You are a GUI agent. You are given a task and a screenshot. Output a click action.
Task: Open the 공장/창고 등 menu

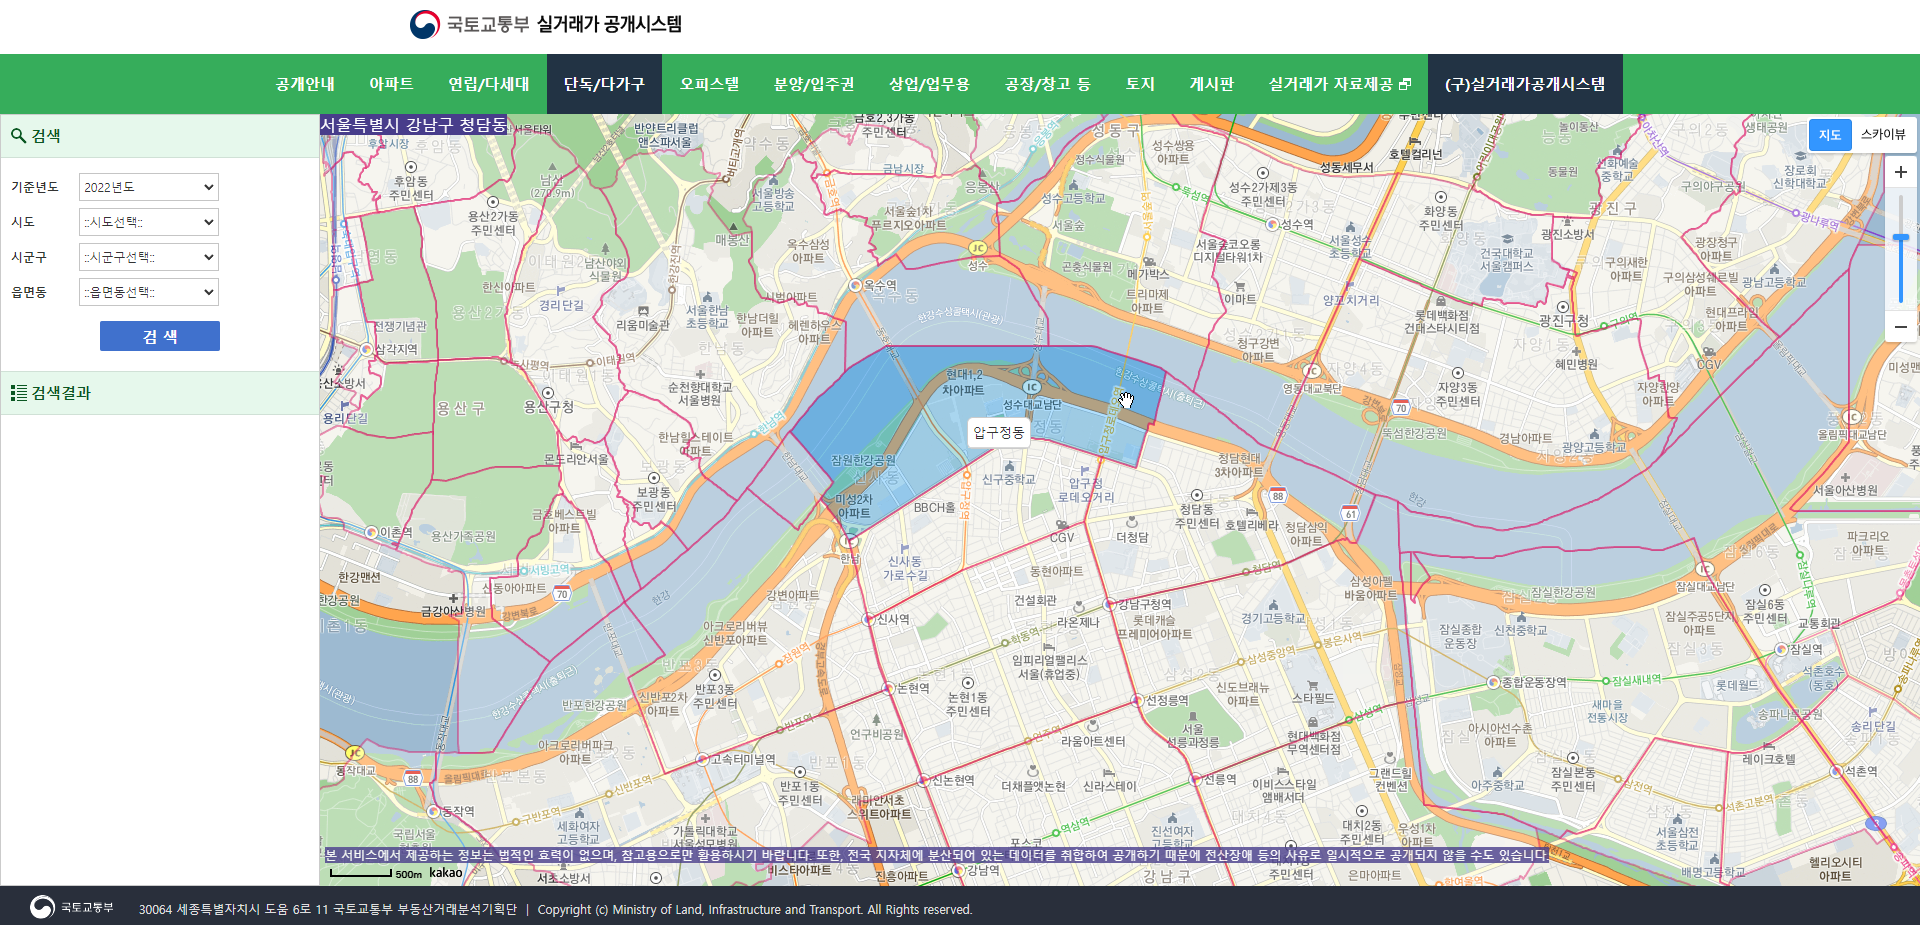pyautogui.click(x=1047, y=84)
